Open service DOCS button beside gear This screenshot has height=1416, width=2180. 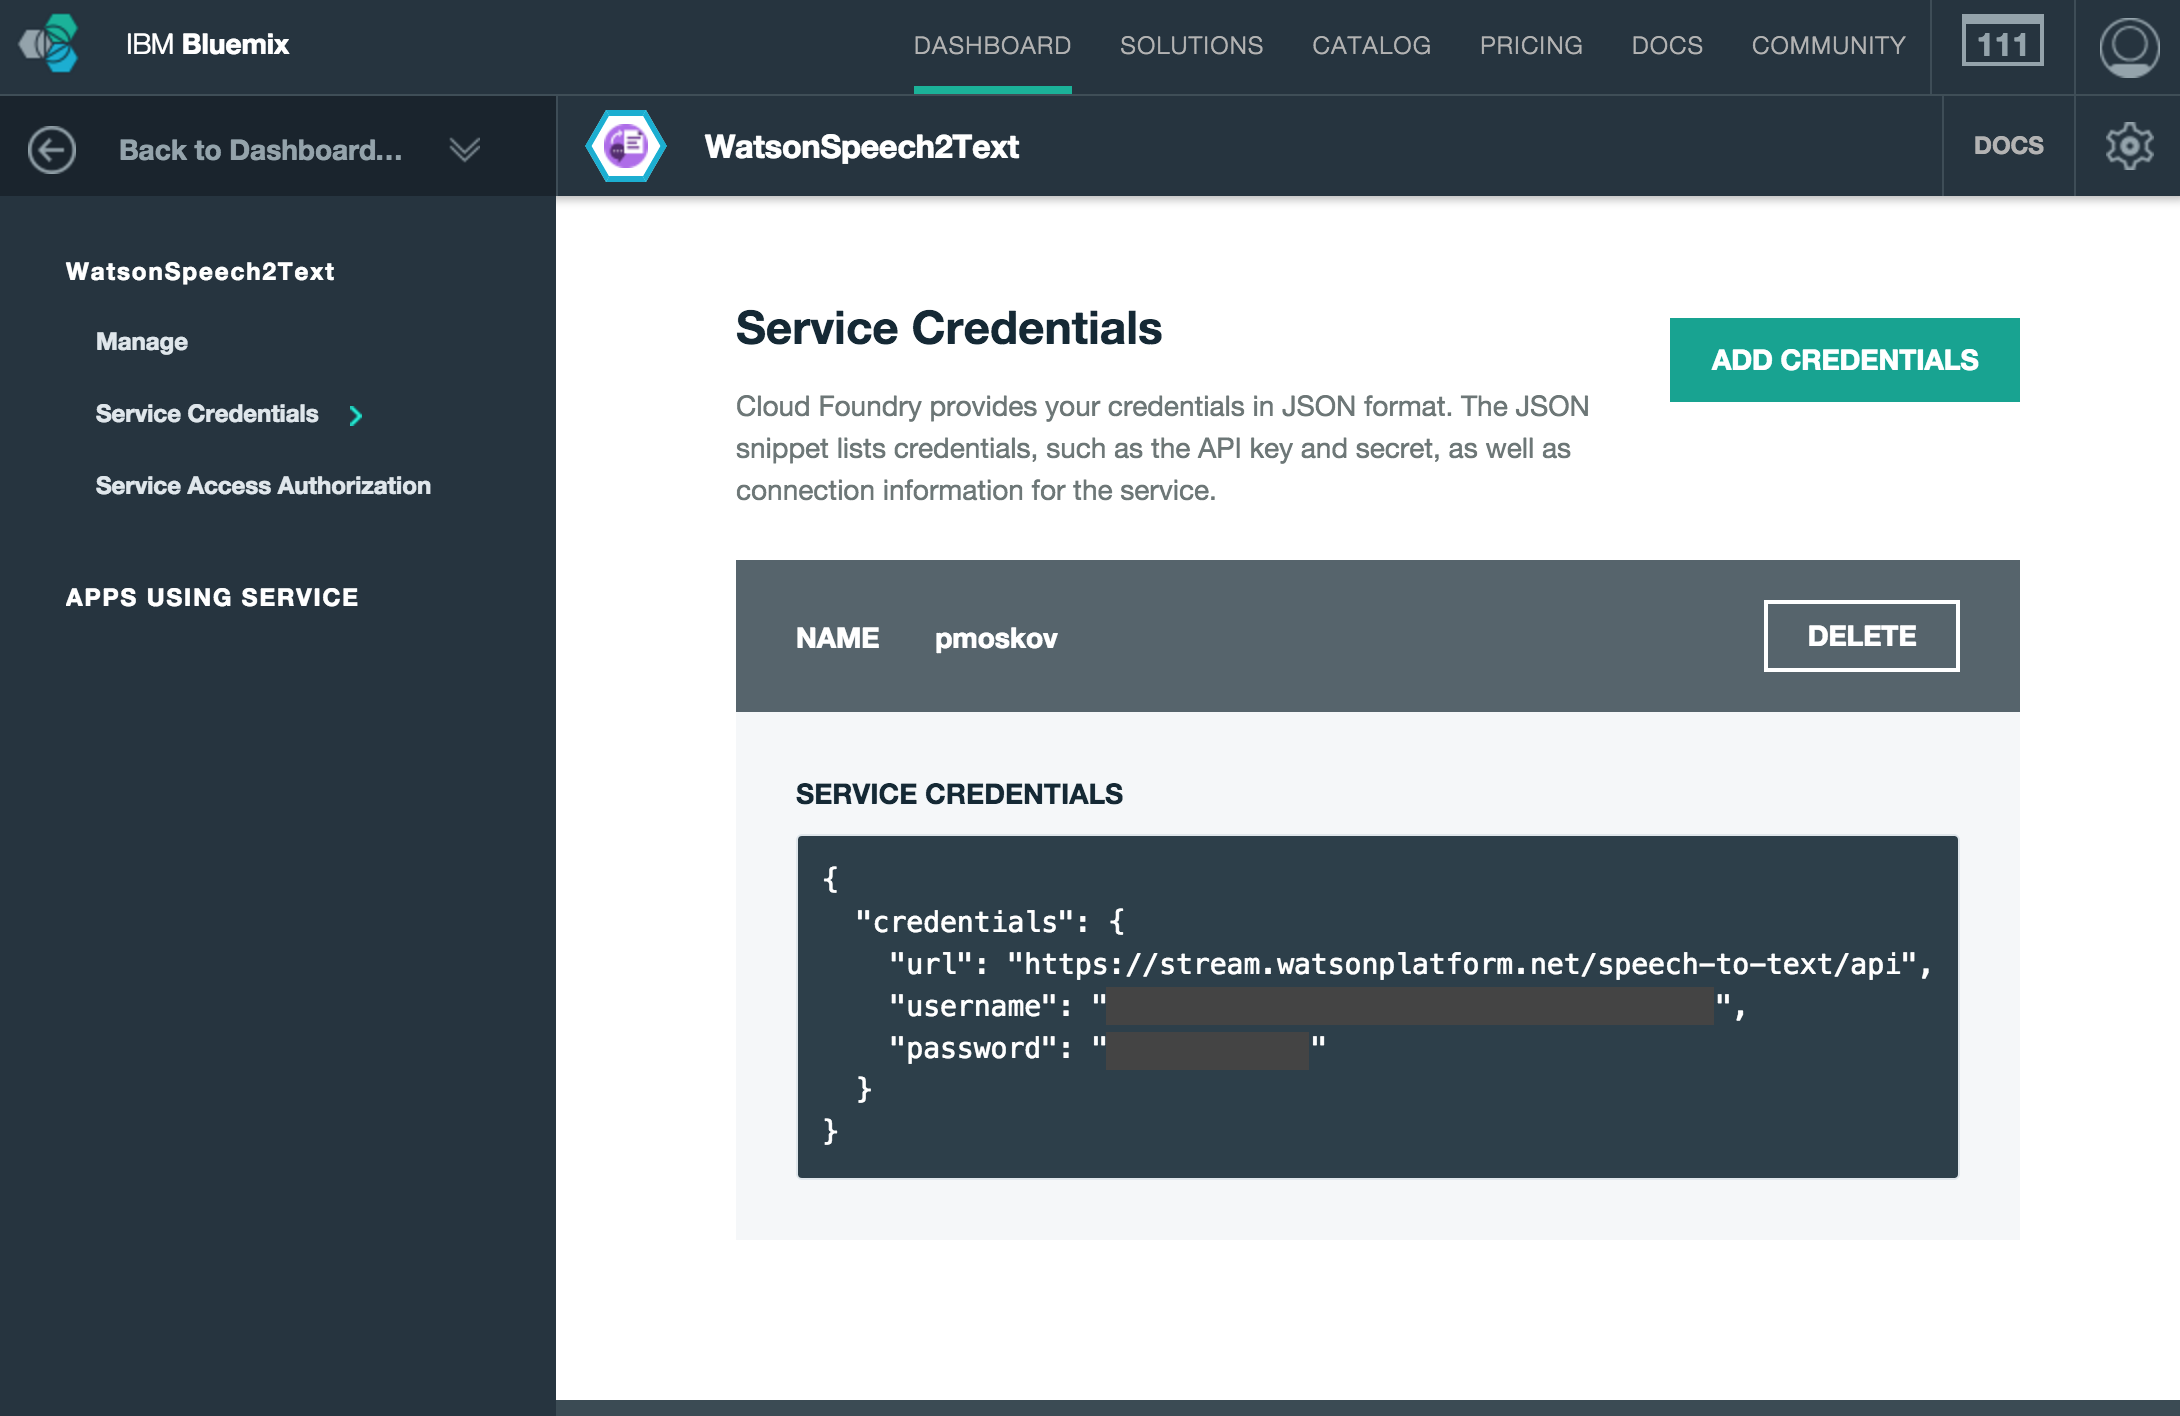[x=2008, y=146]
